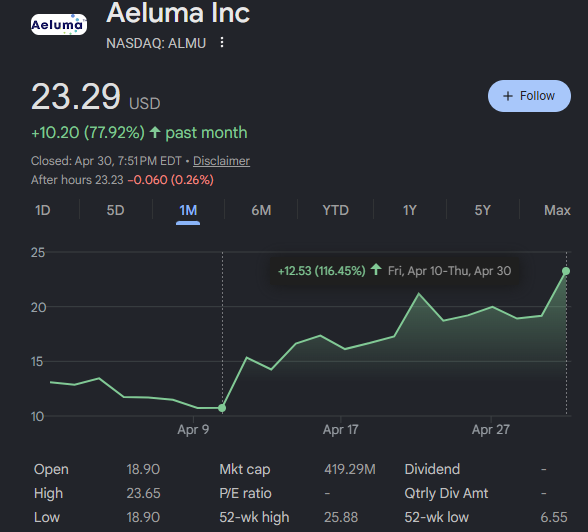Click the Apr 17 axis label
Screen dimensions: 588x532
tap(340, 429)
